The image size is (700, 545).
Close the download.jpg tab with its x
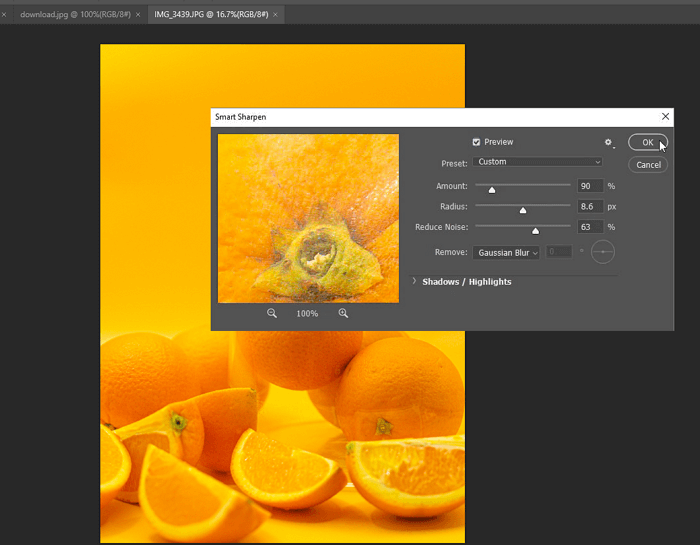pos(138,15)
